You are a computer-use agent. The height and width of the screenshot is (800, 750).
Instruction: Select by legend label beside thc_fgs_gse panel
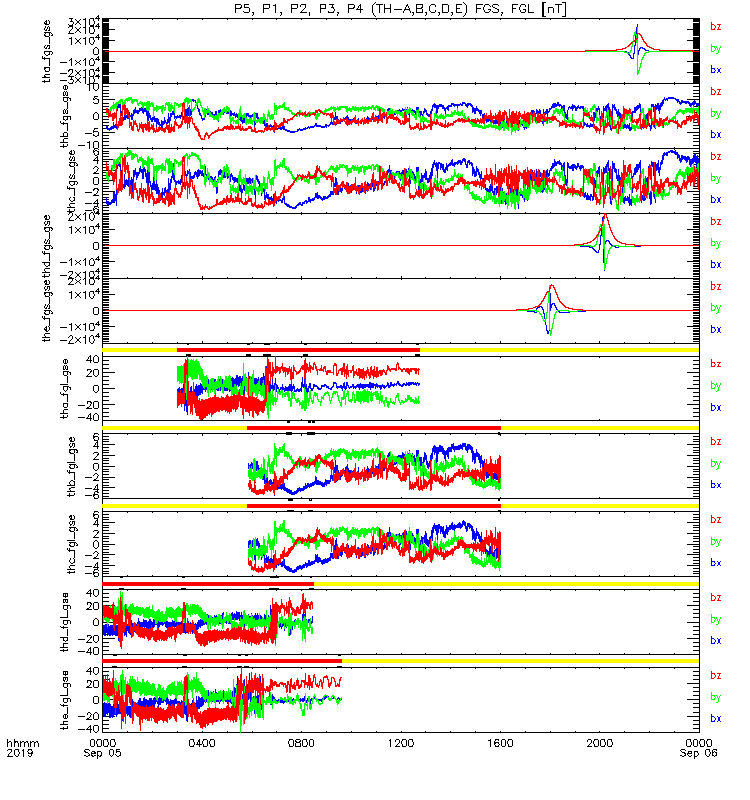click(716, 178)
